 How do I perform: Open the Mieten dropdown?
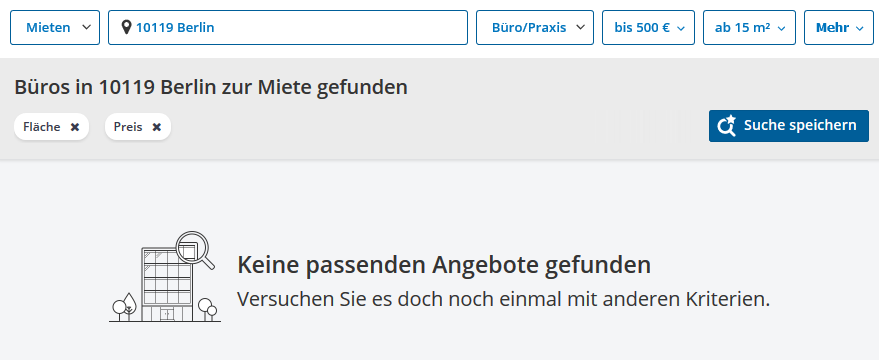click(x=55, y=27)
